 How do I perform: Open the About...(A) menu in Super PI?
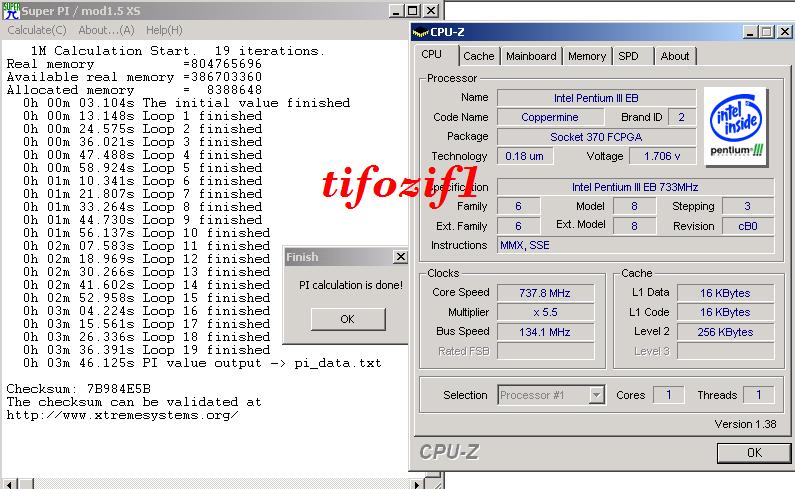(x=106, y=30)
